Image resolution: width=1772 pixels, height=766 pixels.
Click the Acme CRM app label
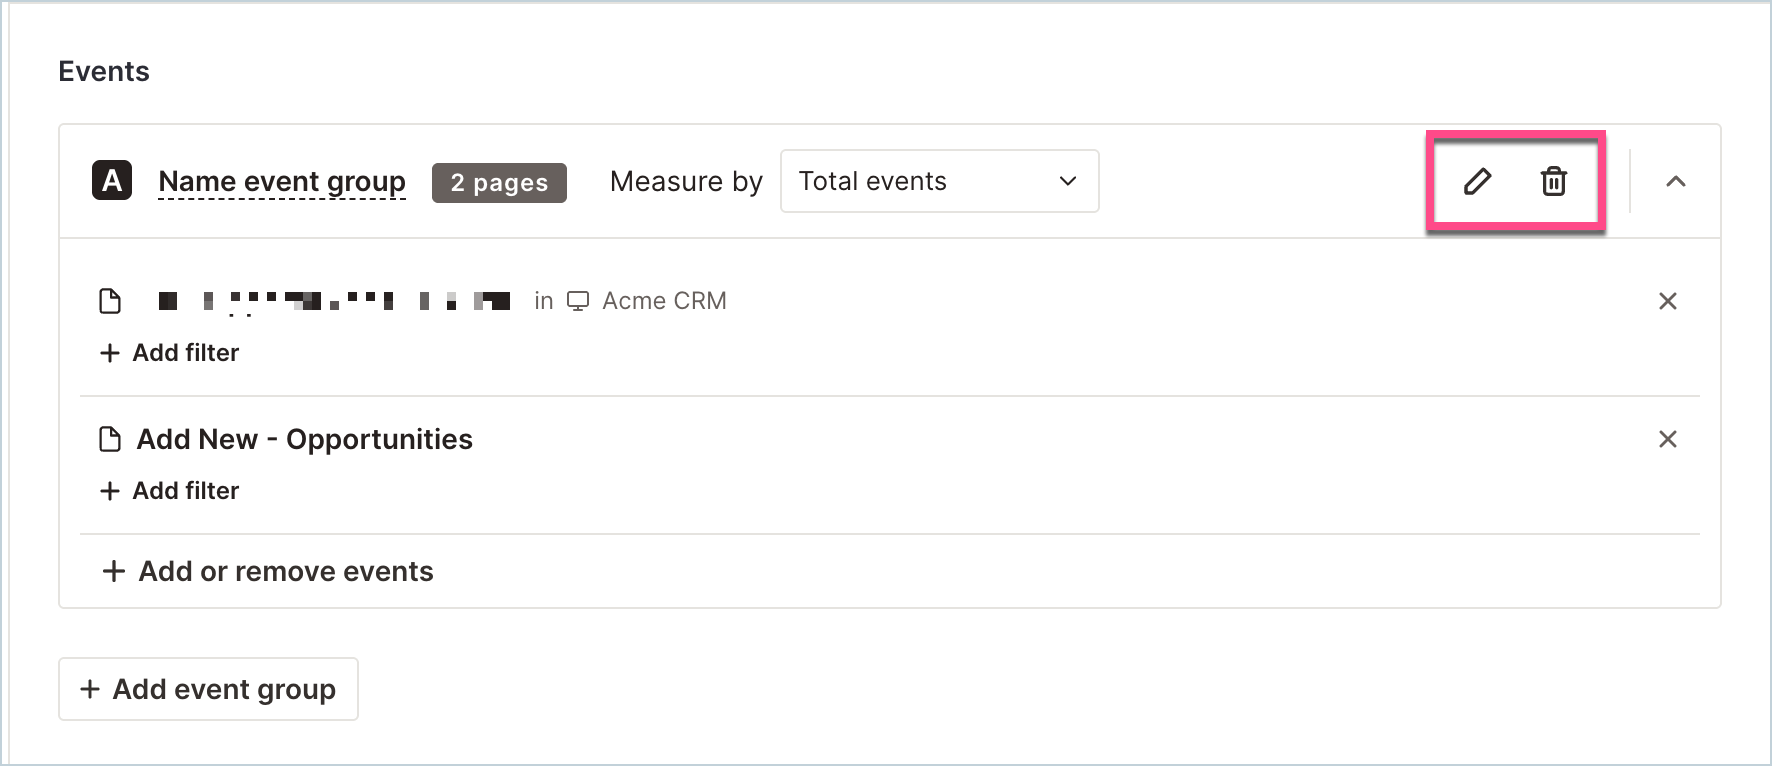pyautogui.click(x=664, y=301)
